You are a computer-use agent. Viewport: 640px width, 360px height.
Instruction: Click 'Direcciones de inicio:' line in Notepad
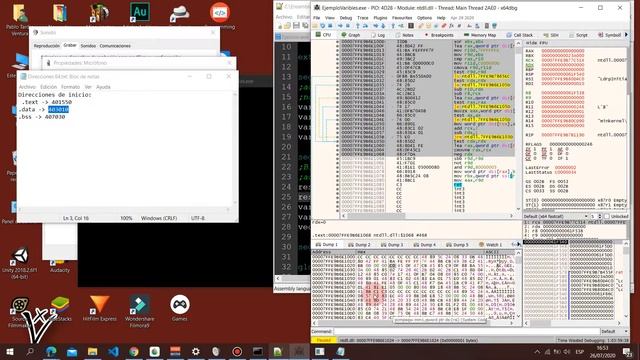55,95
